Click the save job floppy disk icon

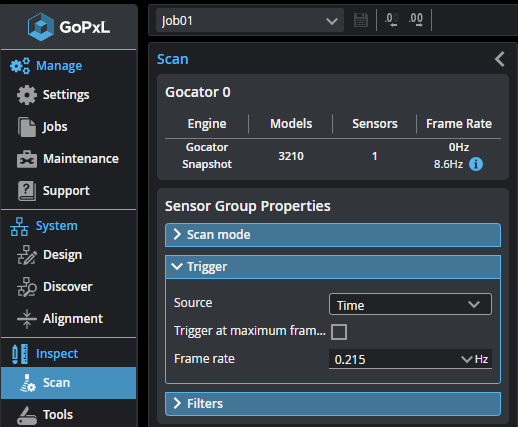(x=361, y=20)
